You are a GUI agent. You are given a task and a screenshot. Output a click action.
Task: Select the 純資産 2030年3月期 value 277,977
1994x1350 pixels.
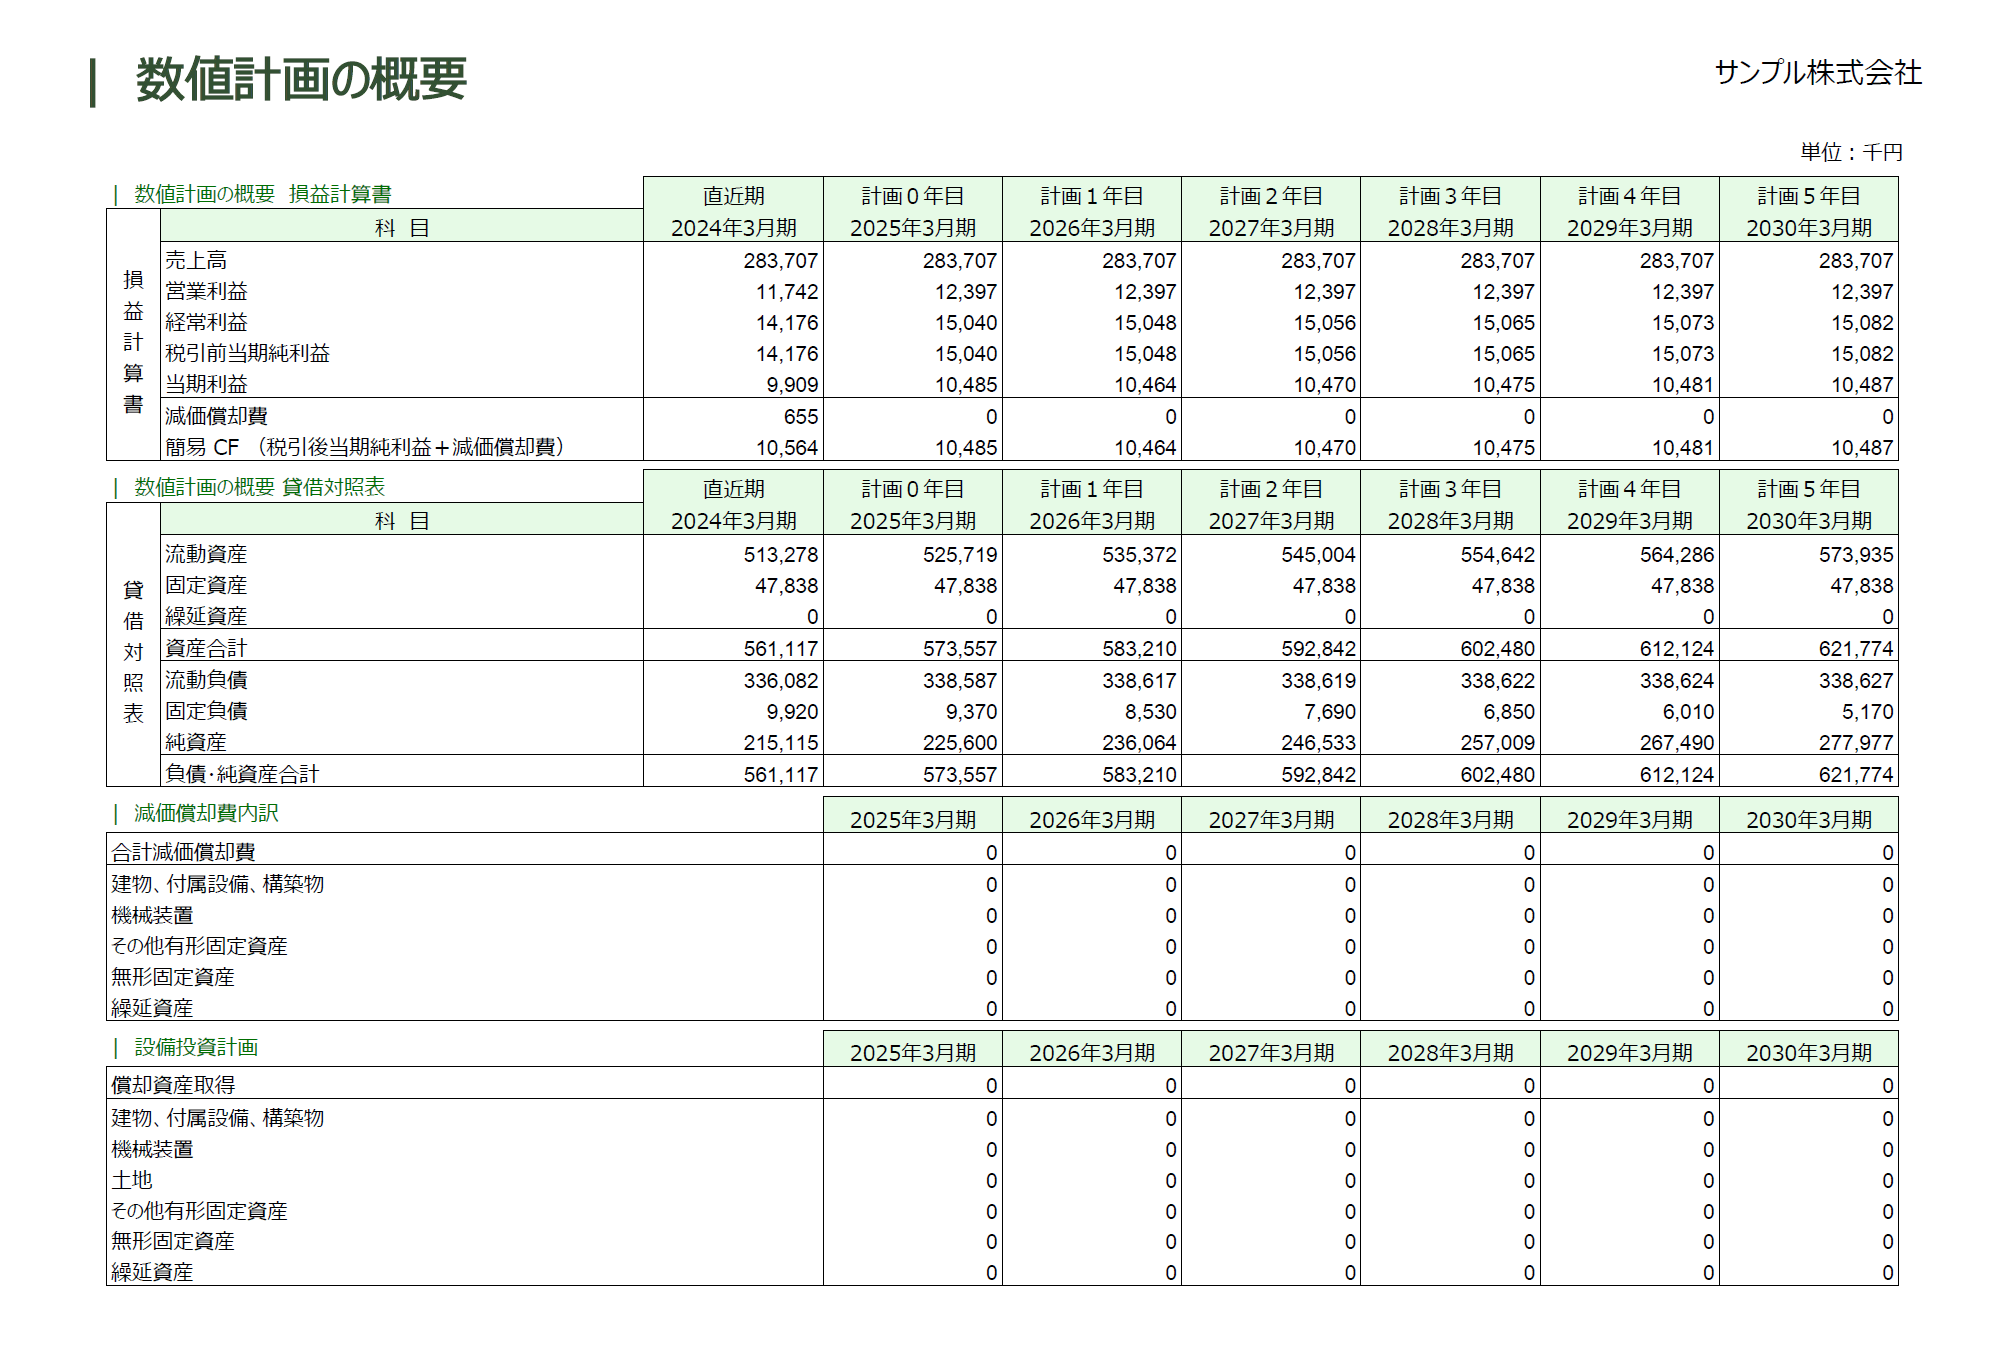tap(1855, 743)
